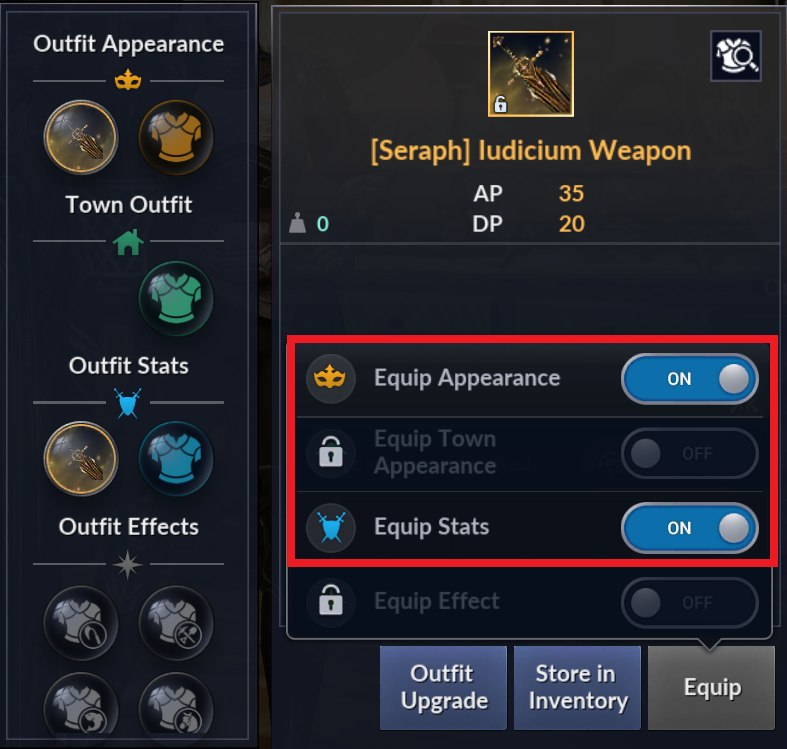Click the outfit preview icon top-right
The width and height of the screenshot is (787, 749).
click(735, 55)
